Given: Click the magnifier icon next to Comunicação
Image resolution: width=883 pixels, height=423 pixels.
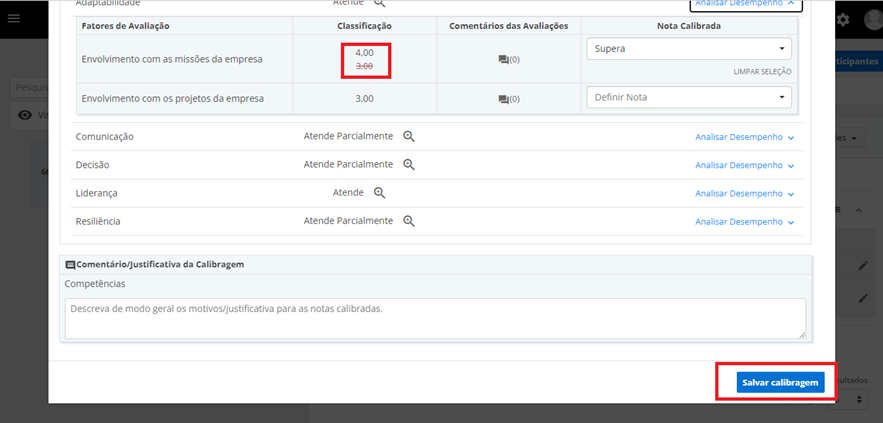Looking at the screenshot, I should [409, 136].
